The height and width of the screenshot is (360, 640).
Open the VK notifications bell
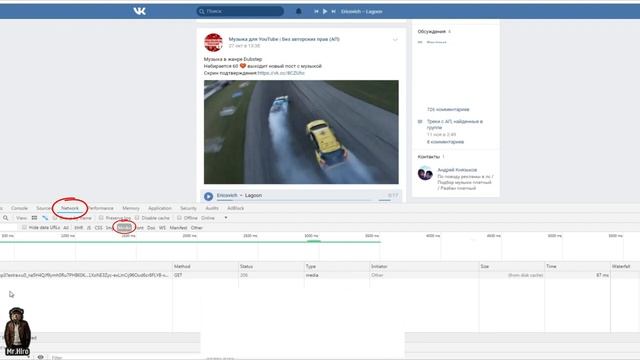point(298,11)
